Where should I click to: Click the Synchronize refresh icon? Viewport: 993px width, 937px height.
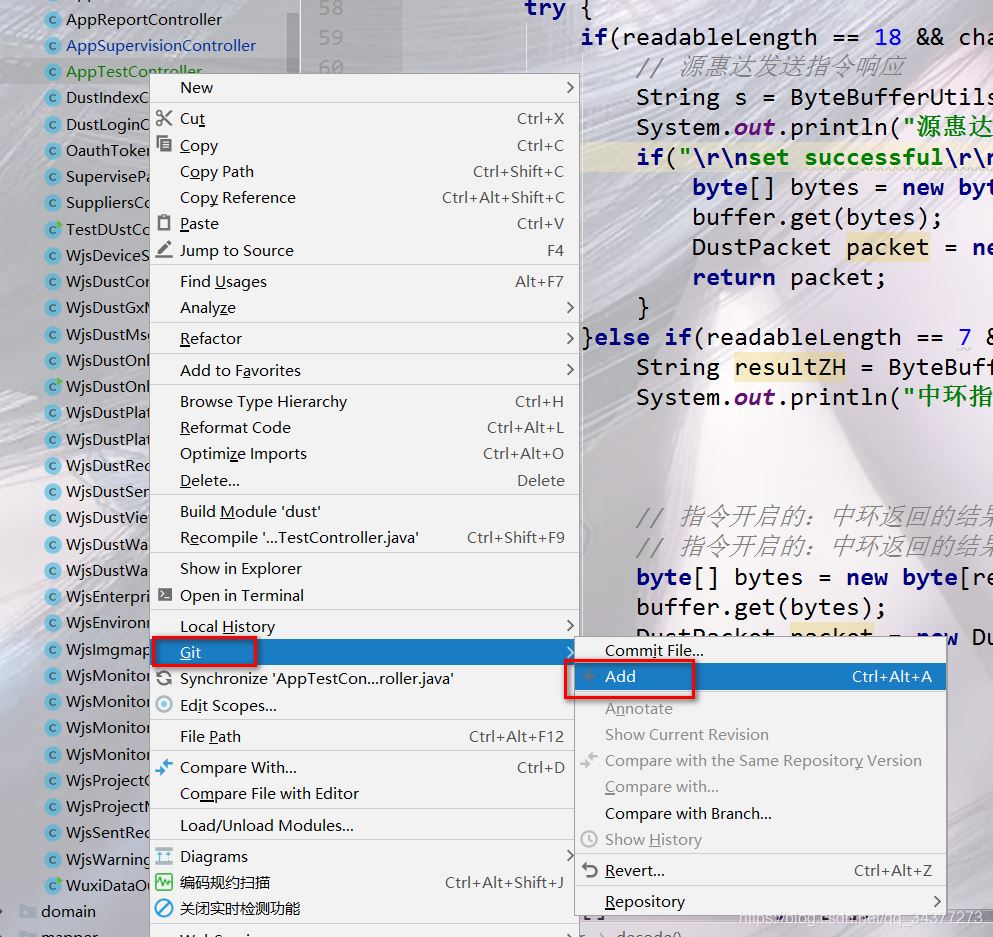coord(164,679)
